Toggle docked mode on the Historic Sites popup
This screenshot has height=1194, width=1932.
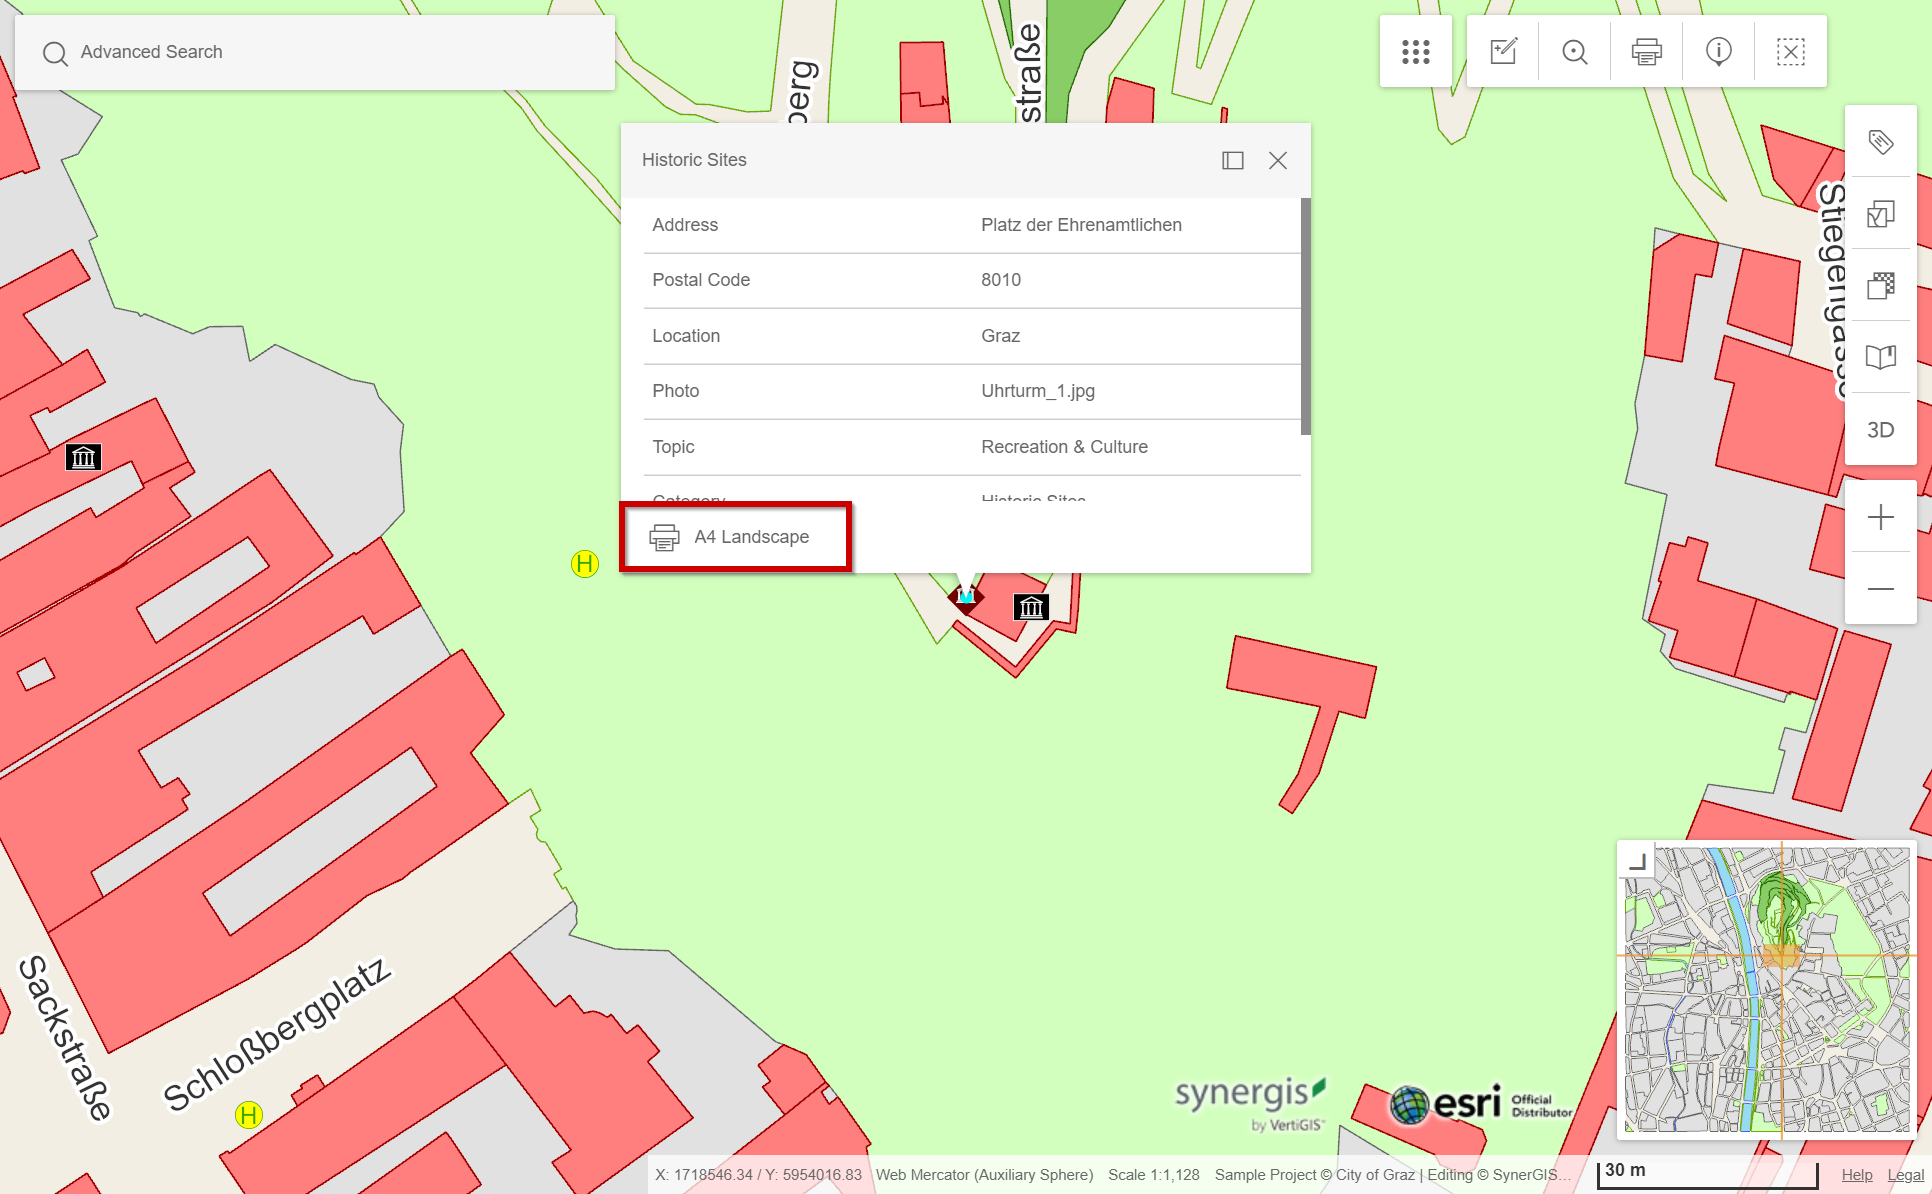click(x=1233, y=160)
